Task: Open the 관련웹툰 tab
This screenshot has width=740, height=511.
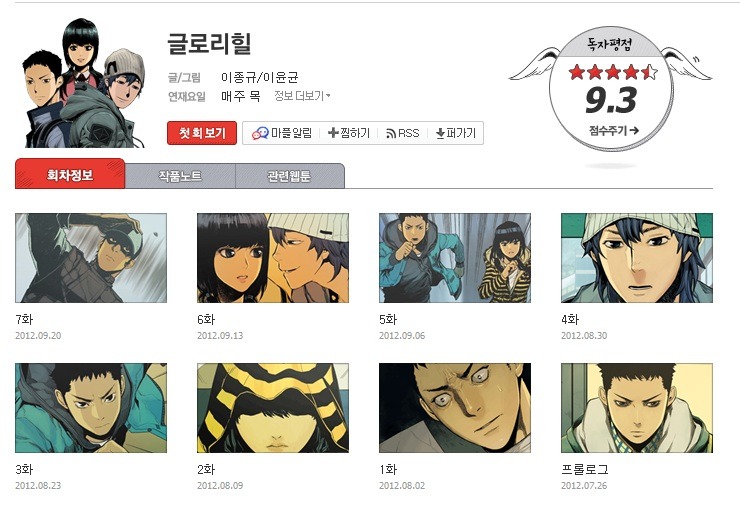Action: click(x=290, y=176)
